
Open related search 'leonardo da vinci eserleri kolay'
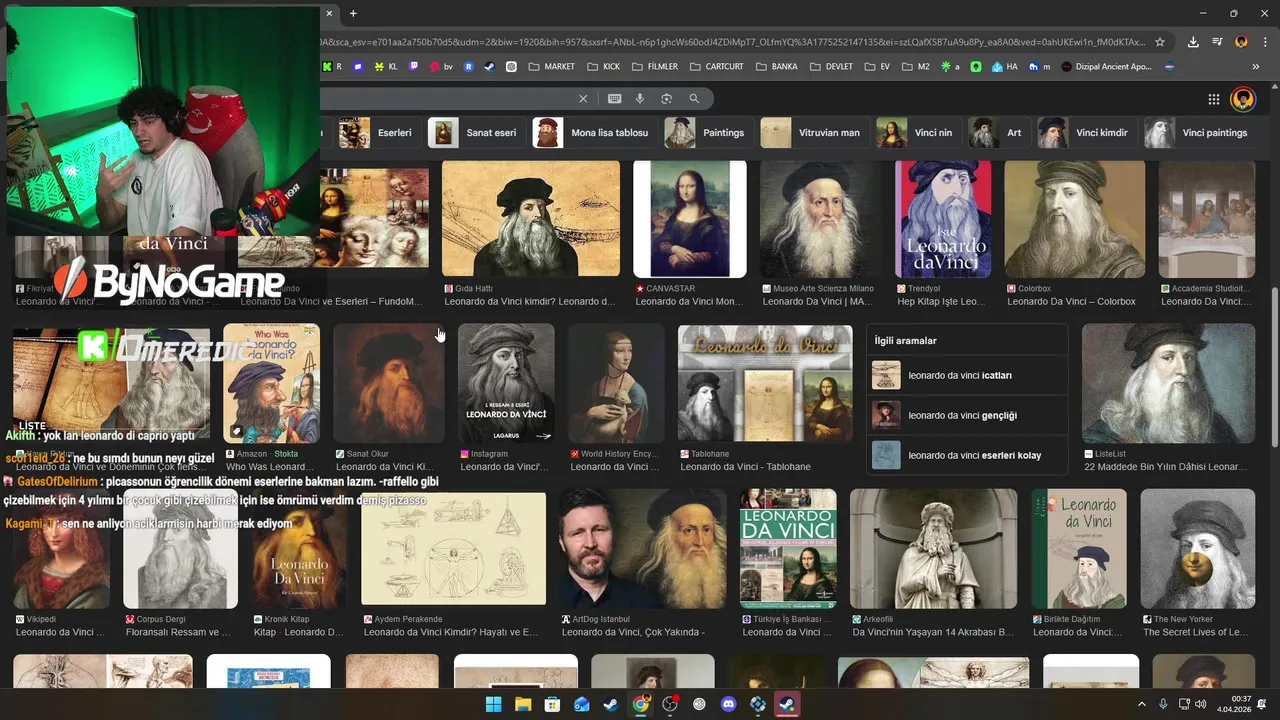(x=966, y=455)
